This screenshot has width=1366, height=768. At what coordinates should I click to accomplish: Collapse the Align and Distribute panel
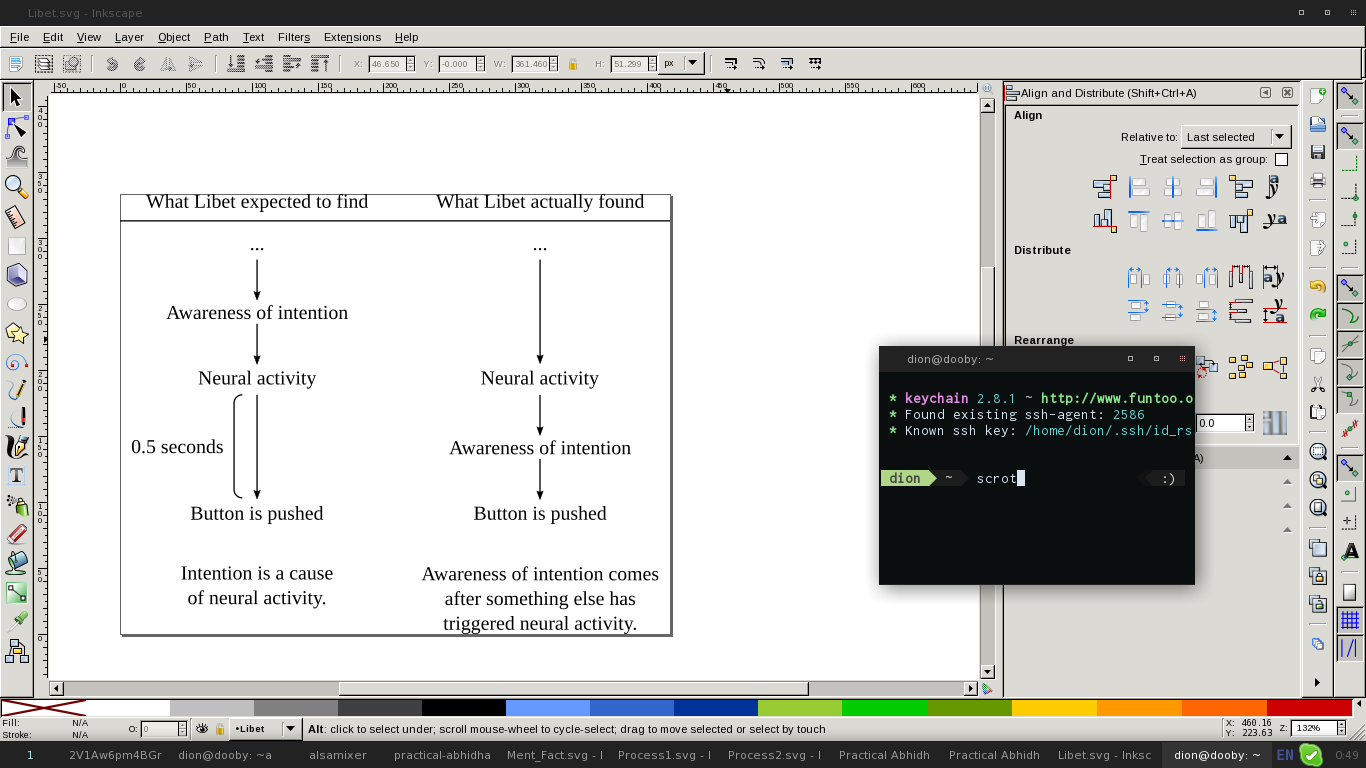click(x=1265, y=93)
